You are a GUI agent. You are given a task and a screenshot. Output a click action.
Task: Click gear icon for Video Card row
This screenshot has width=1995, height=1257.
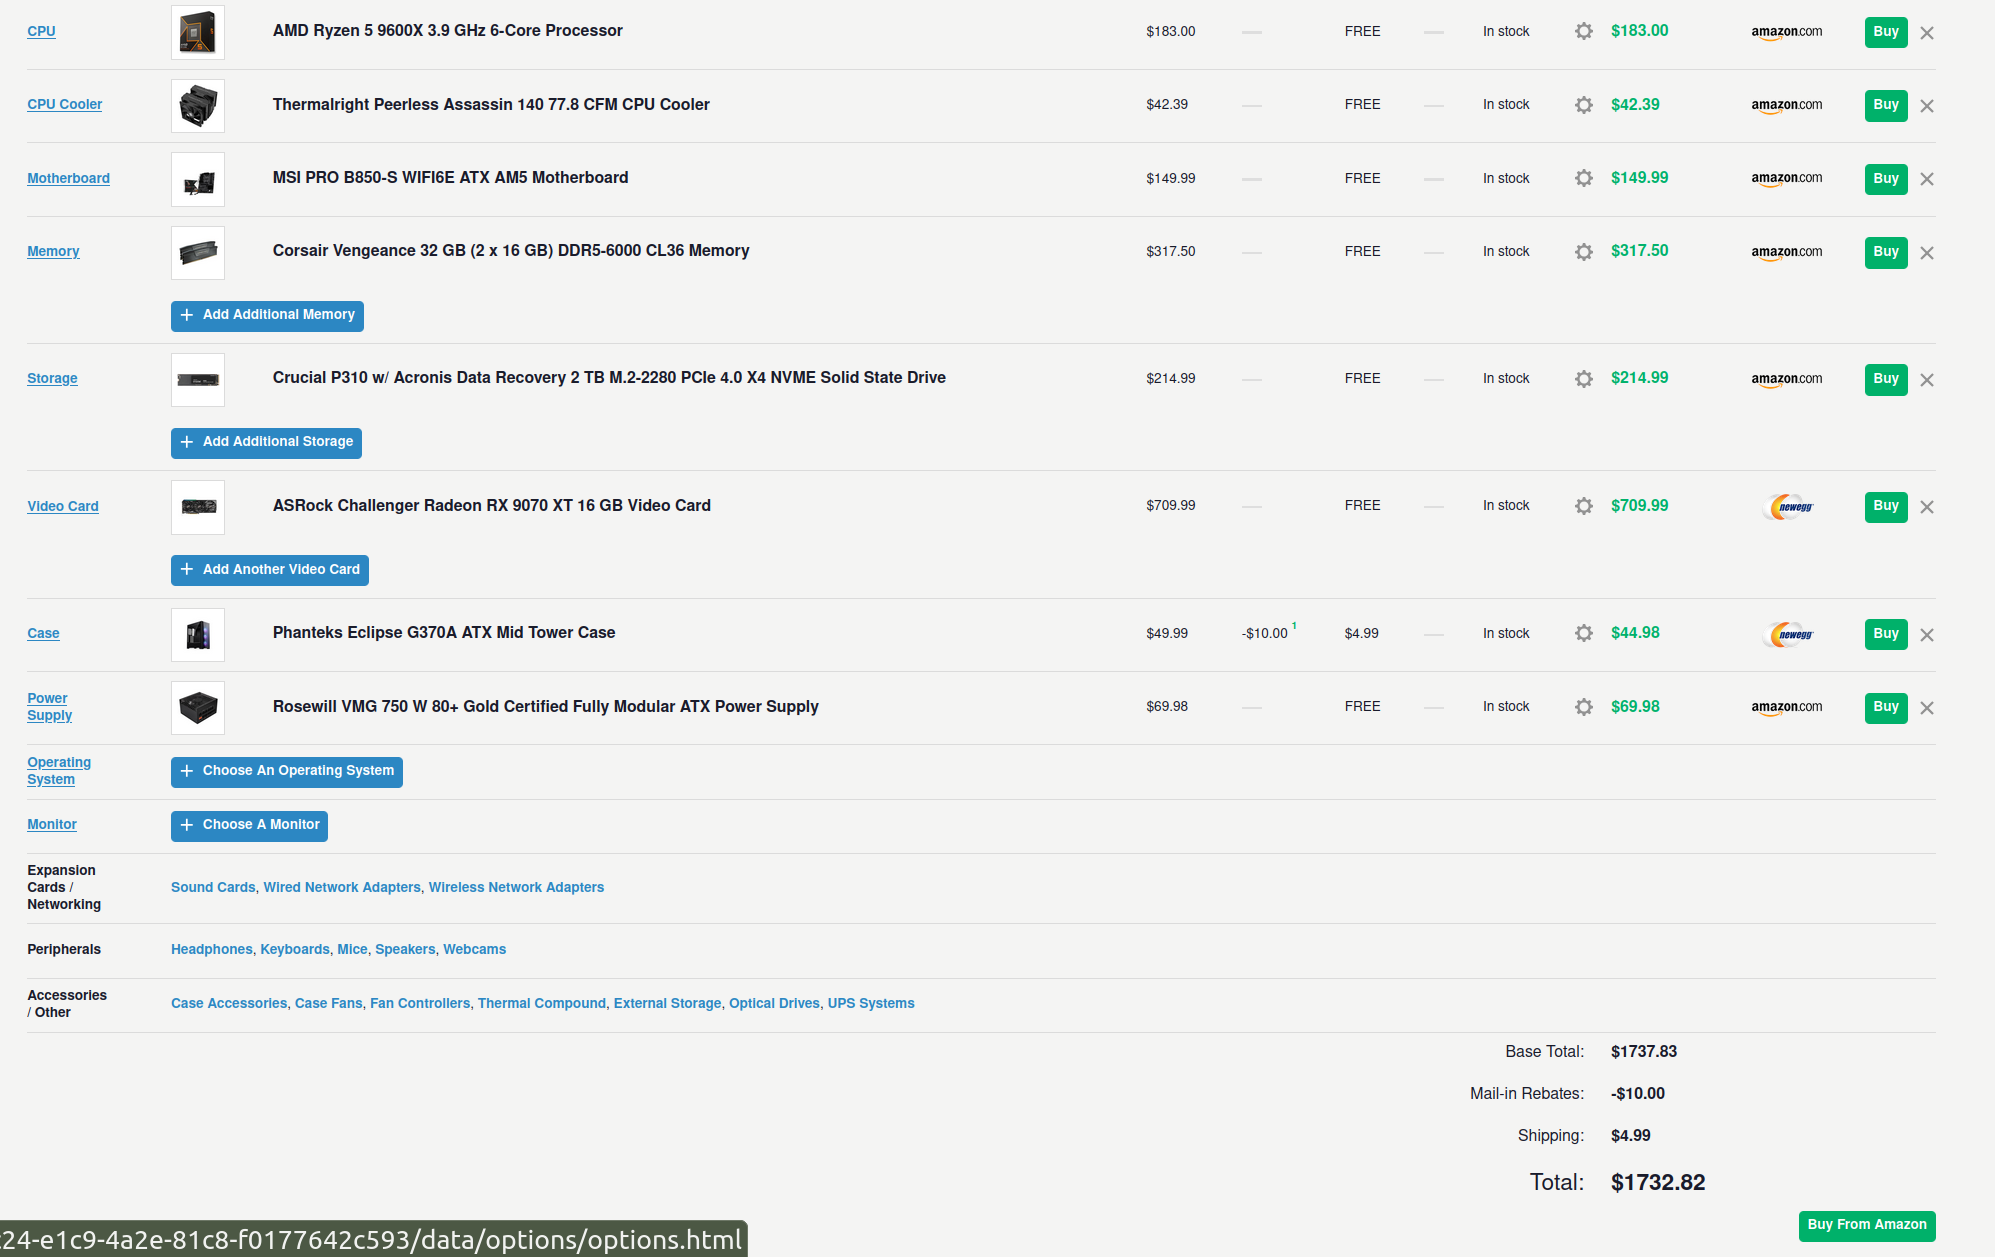click(1583, 506)
